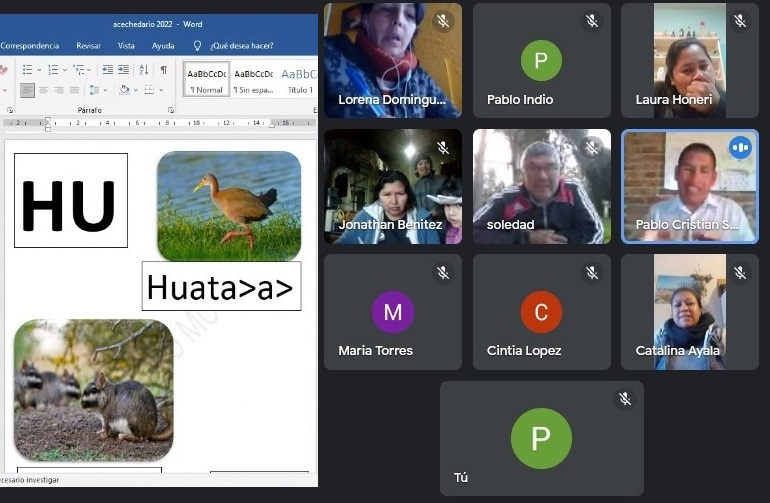Justify the paragraph text
Viewport: 770px width, 503px height.
[x=76, y=90]
